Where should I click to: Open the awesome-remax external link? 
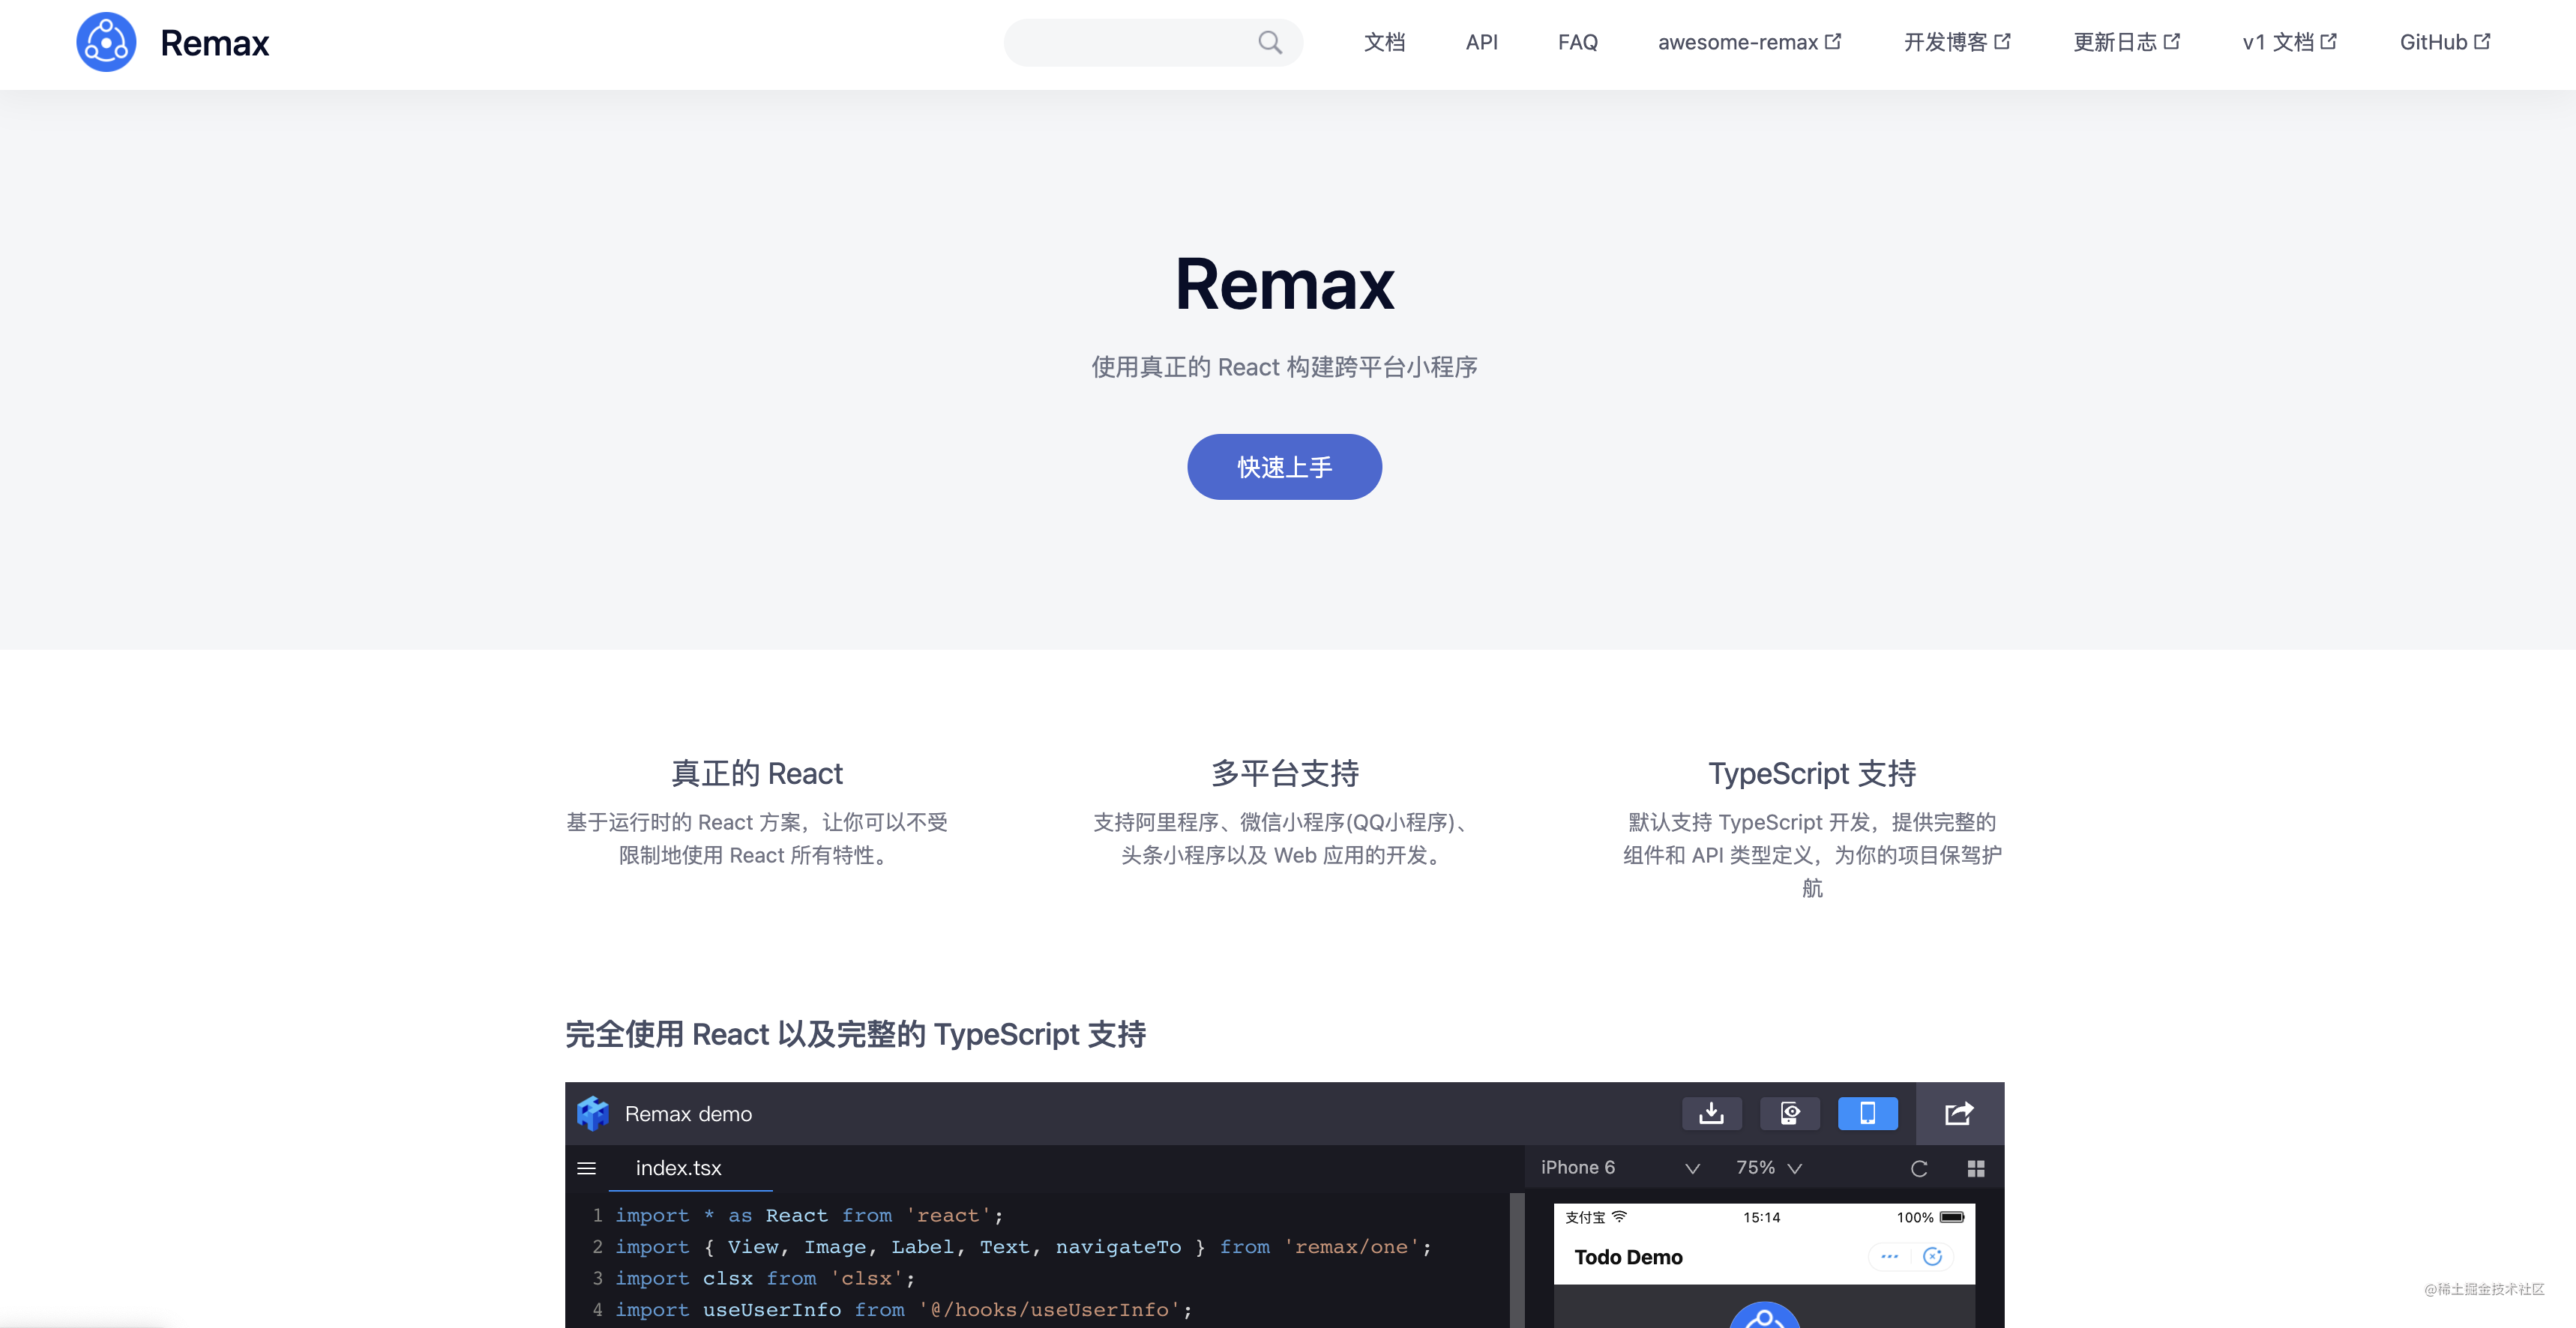click(1749, 42)
